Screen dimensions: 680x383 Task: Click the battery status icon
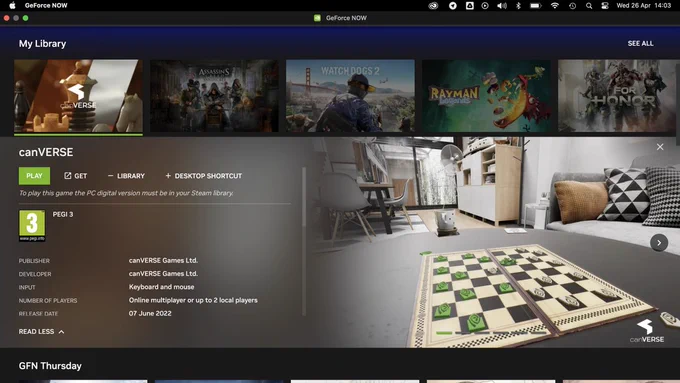[536, 6]
